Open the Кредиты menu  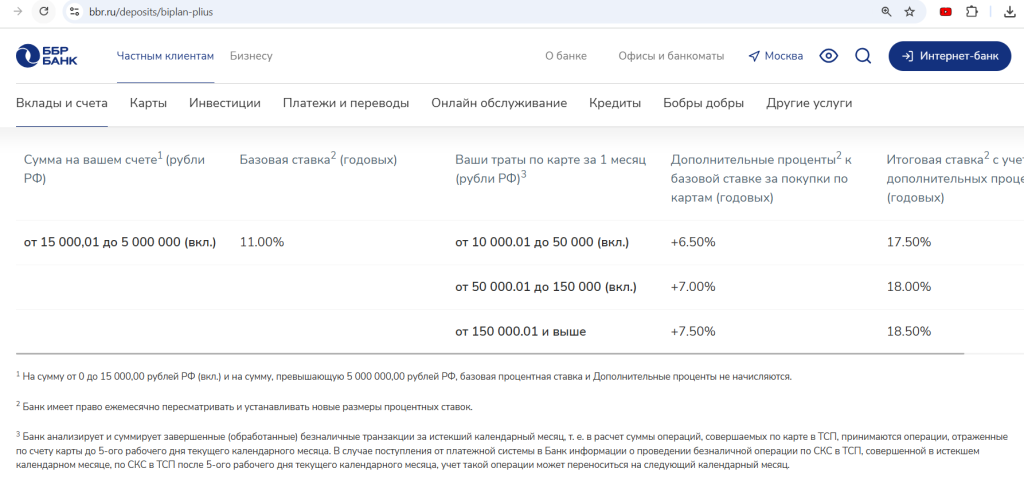pos(615,103)
